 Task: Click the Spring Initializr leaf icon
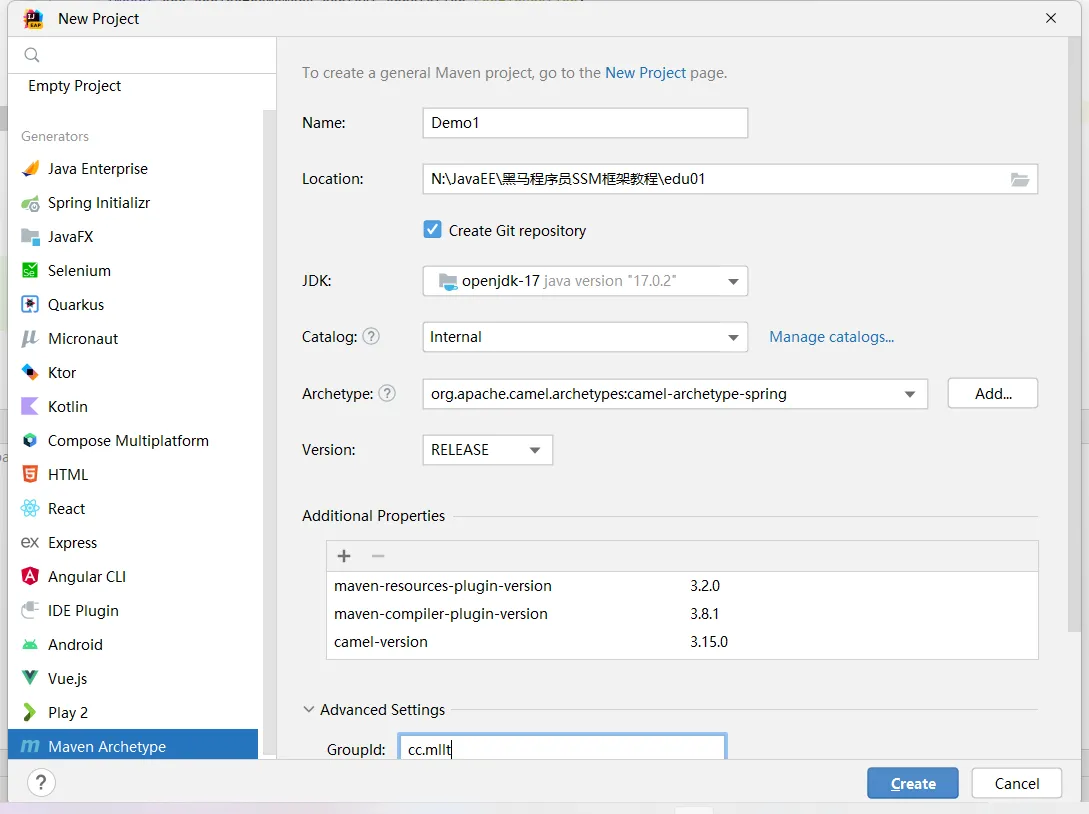30,203
